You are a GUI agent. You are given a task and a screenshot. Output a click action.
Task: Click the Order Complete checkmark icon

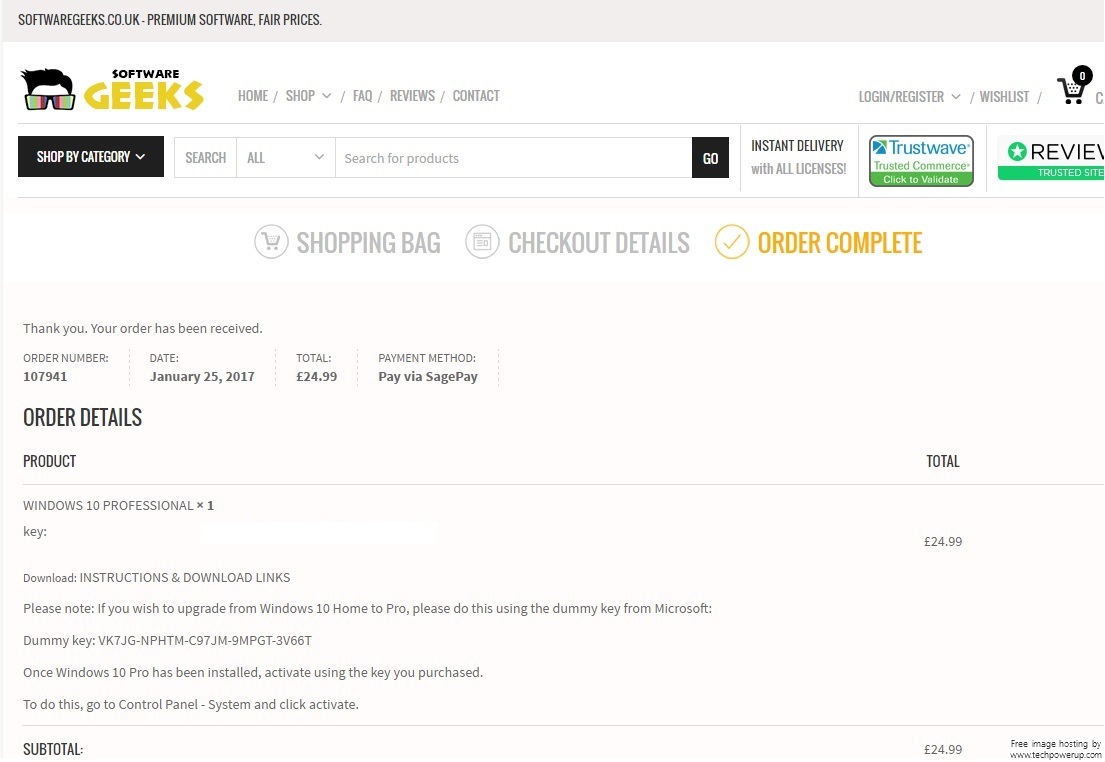point(731,242)
